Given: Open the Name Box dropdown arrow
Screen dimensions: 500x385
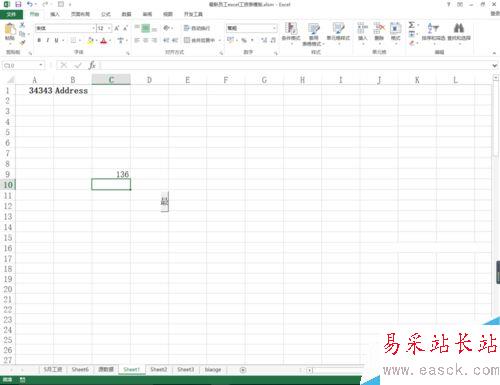Looking at the screenshot, I should coord(41,65).
